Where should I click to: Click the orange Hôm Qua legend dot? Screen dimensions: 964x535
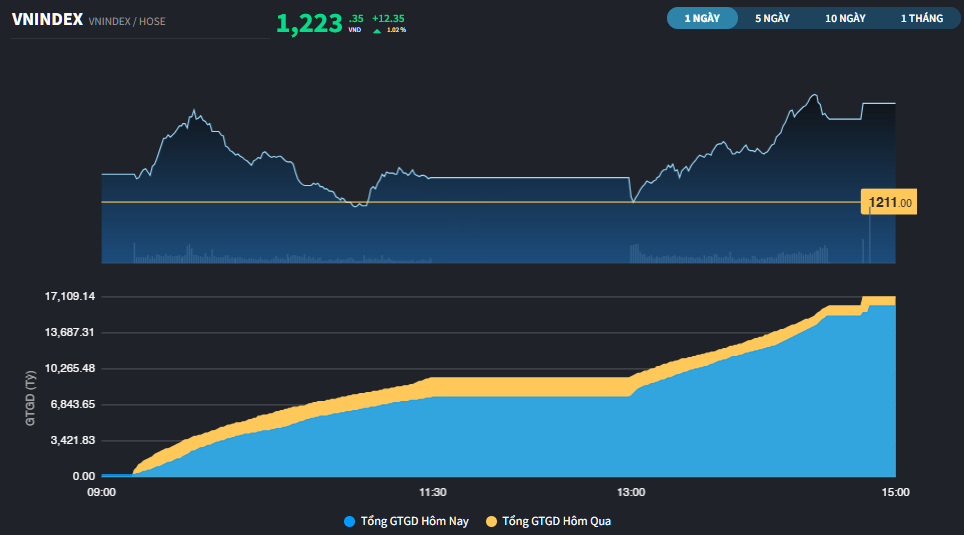[491, 521]
